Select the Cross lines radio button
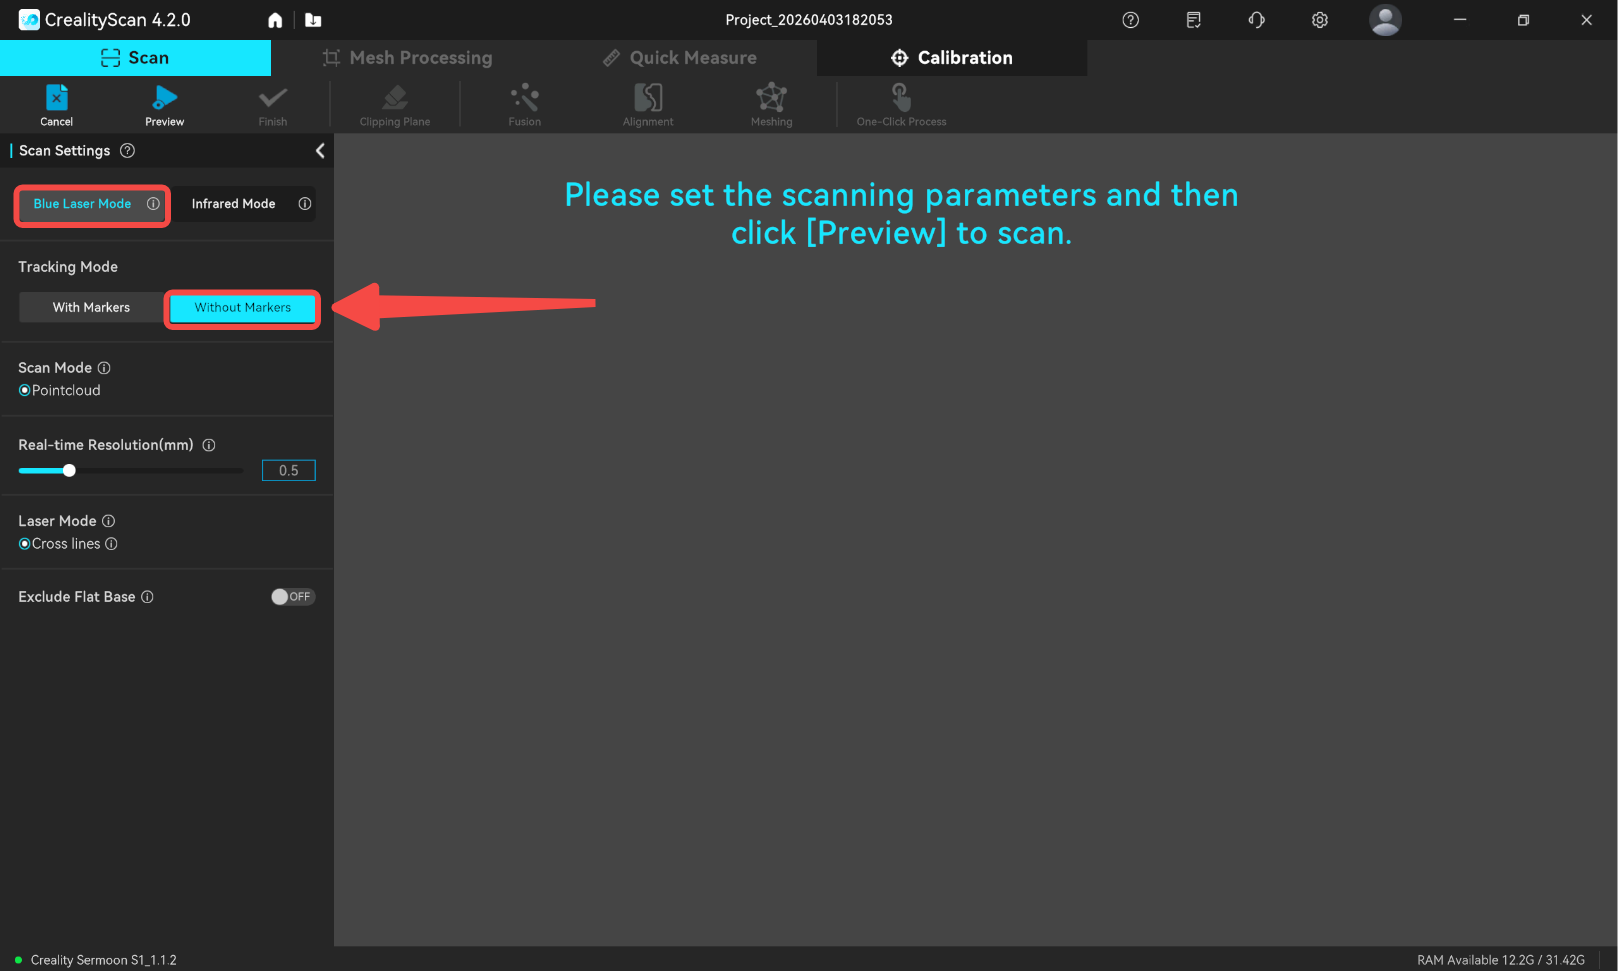The height and width of the screenshot is (971, 1618). (x=25, y=544)
